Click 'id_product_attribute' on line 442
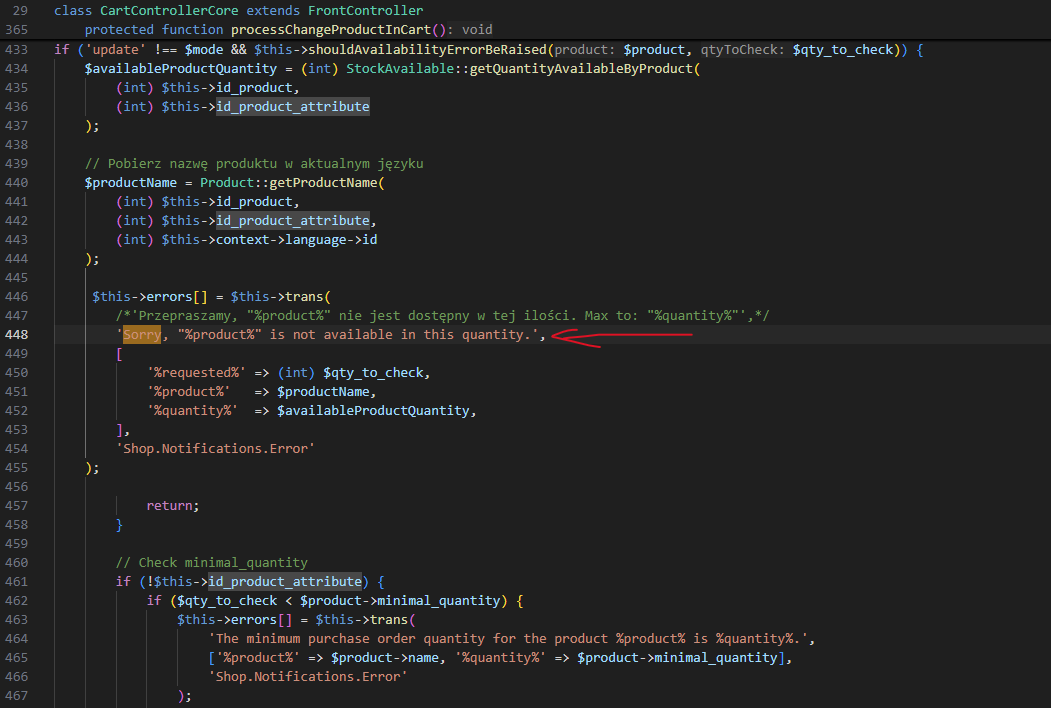This screenshot has height=708, width=1051. pyautogui.click(x=293, y=221)
